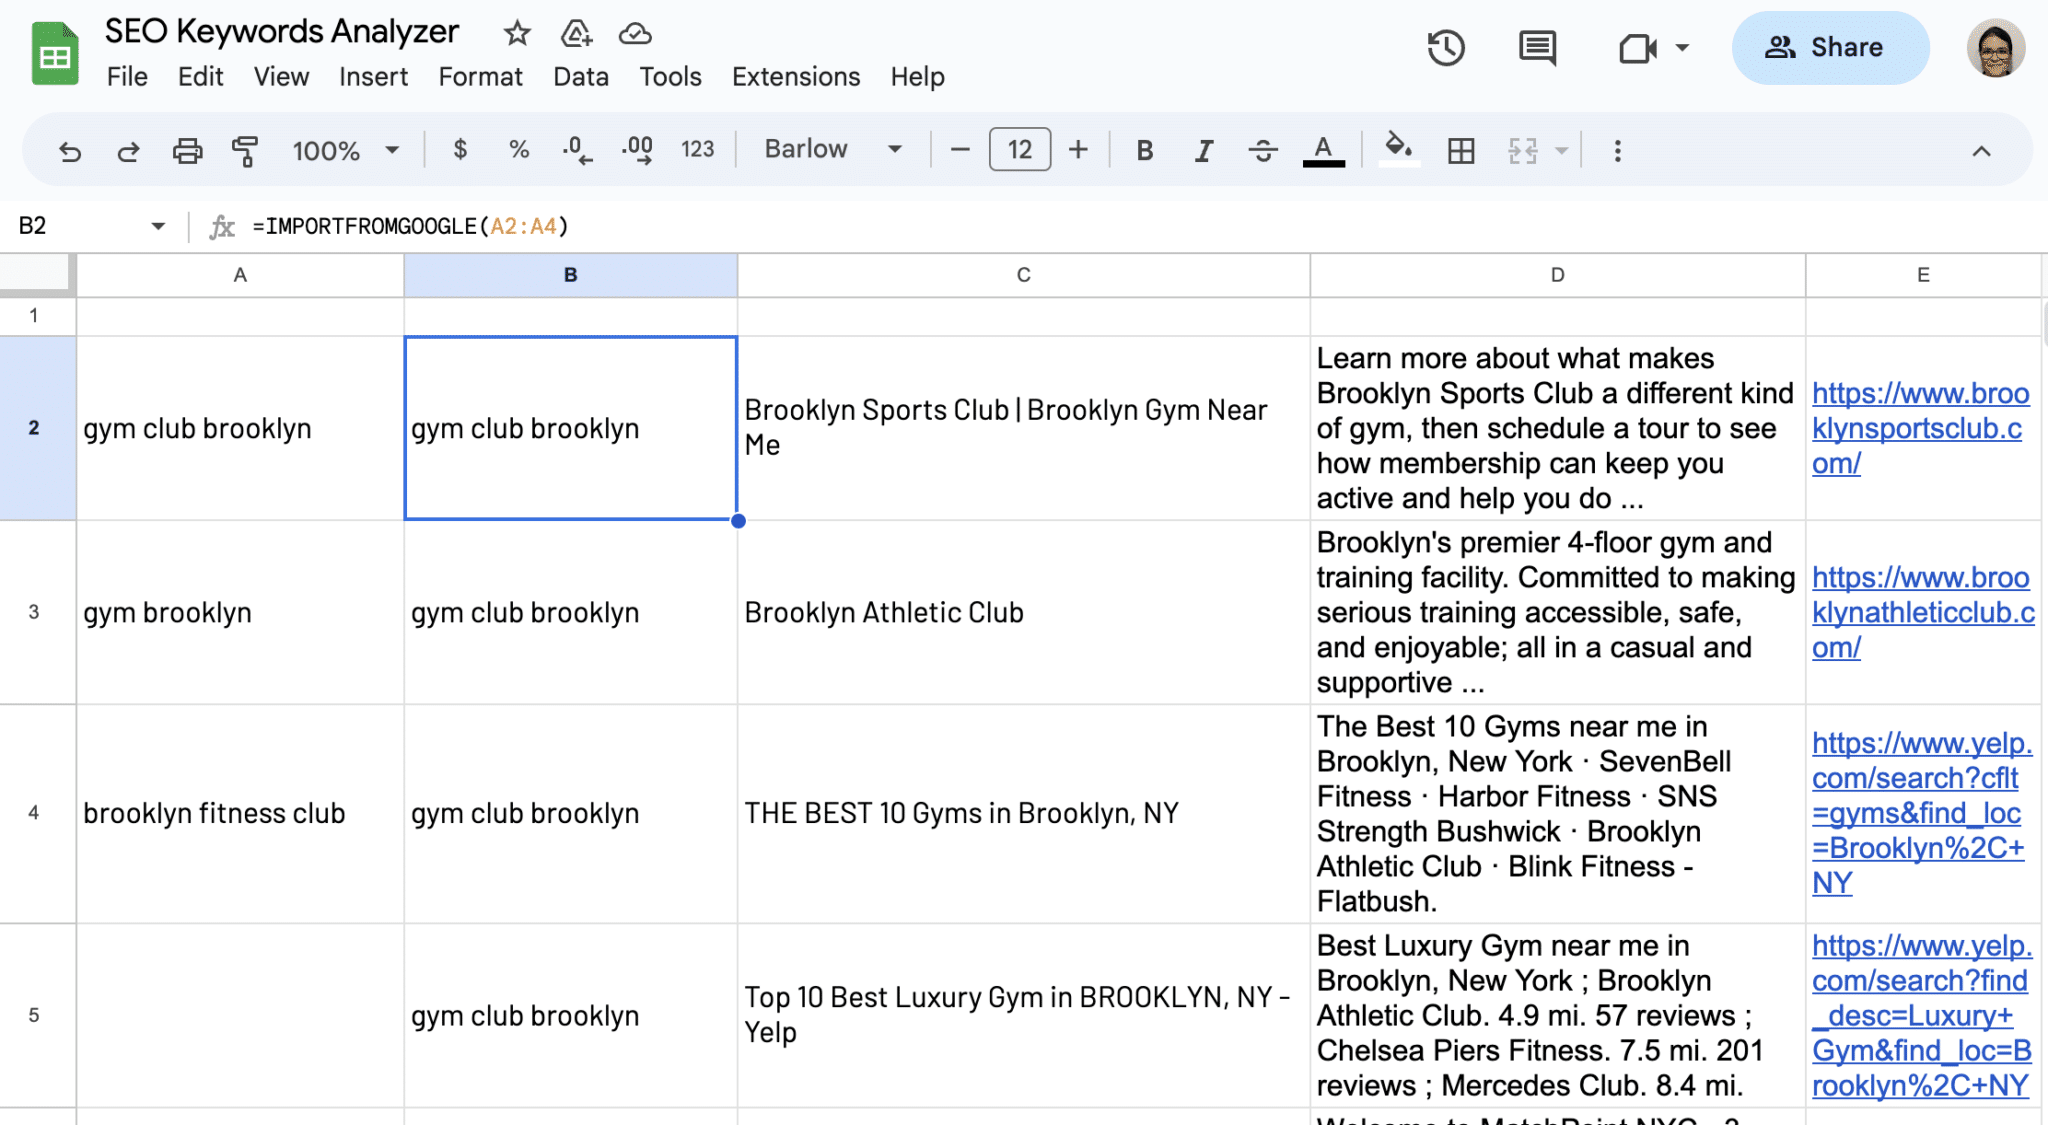The image size is (2048, 1125).
Task: Select the Paint format tool
Action: tap(245, 149)
